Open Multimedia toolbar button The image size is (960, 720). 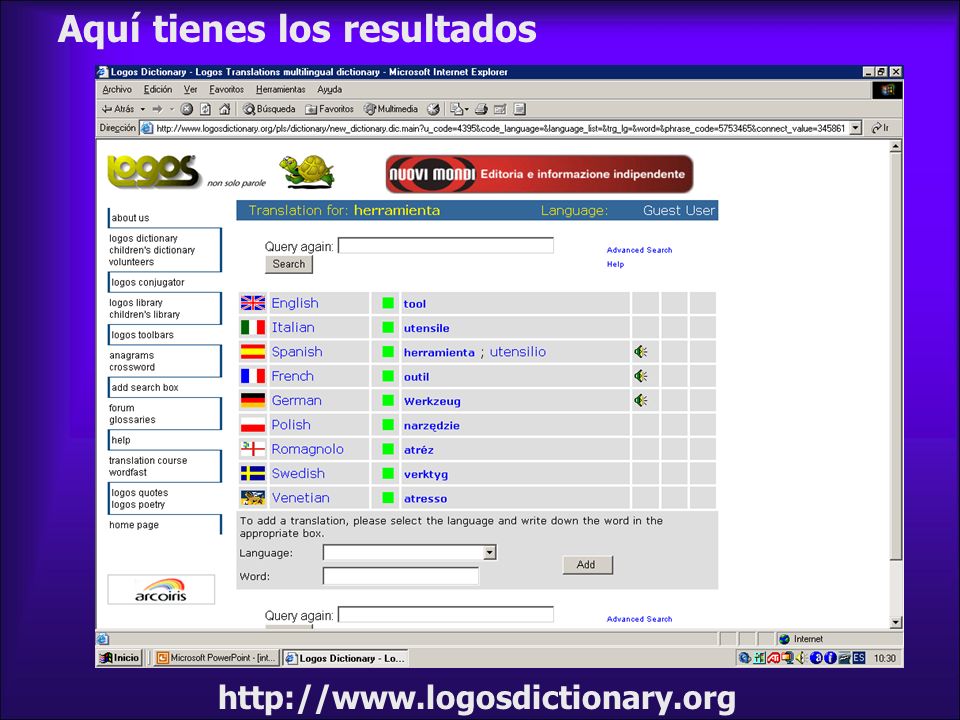point(391,109)
